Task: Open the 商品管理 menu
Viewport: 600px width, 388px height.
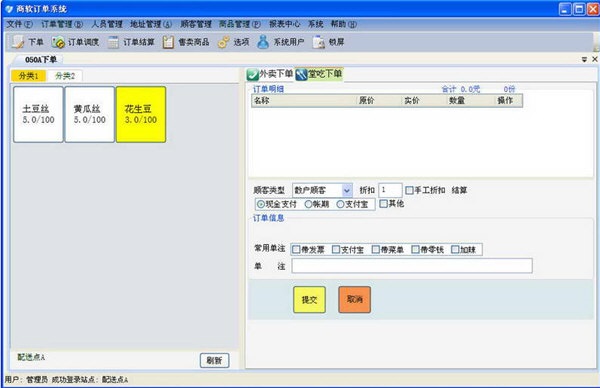Action: [x=240, y=24]
